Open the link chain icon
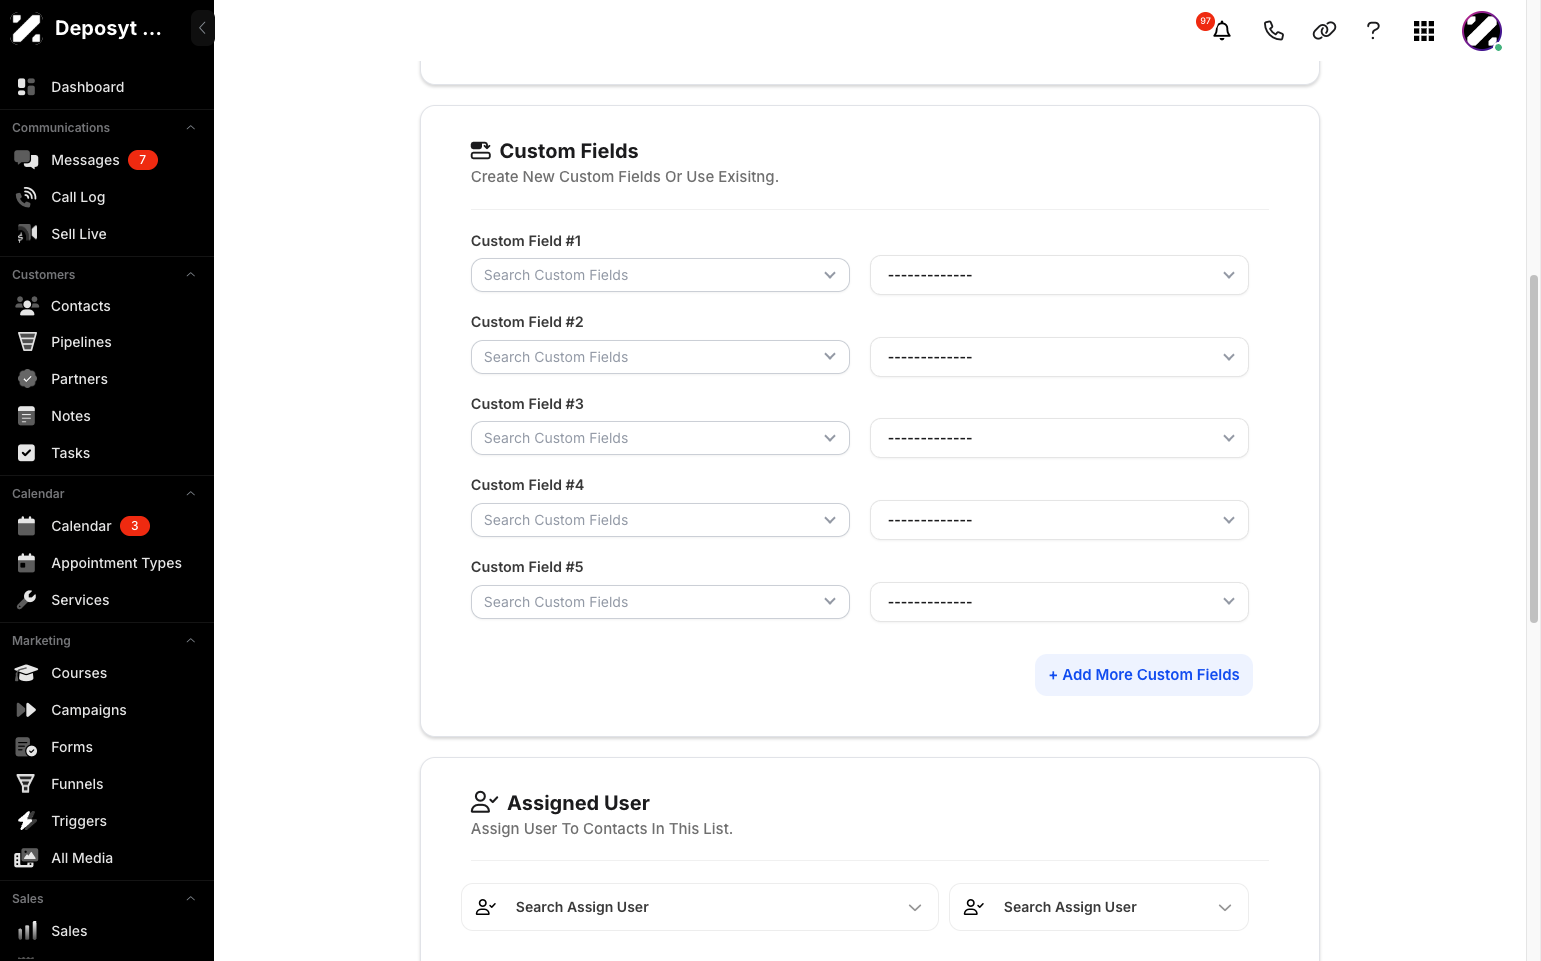This screenshot has height=961, width=1541. pos(1324,31)
